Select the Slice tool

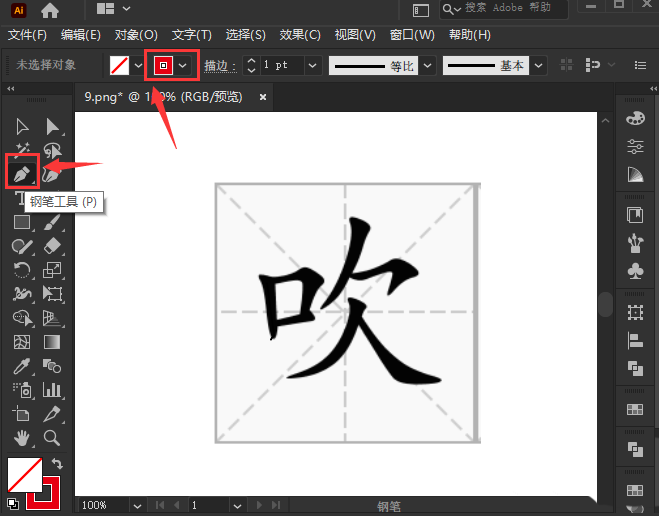[x=52, y=414]
